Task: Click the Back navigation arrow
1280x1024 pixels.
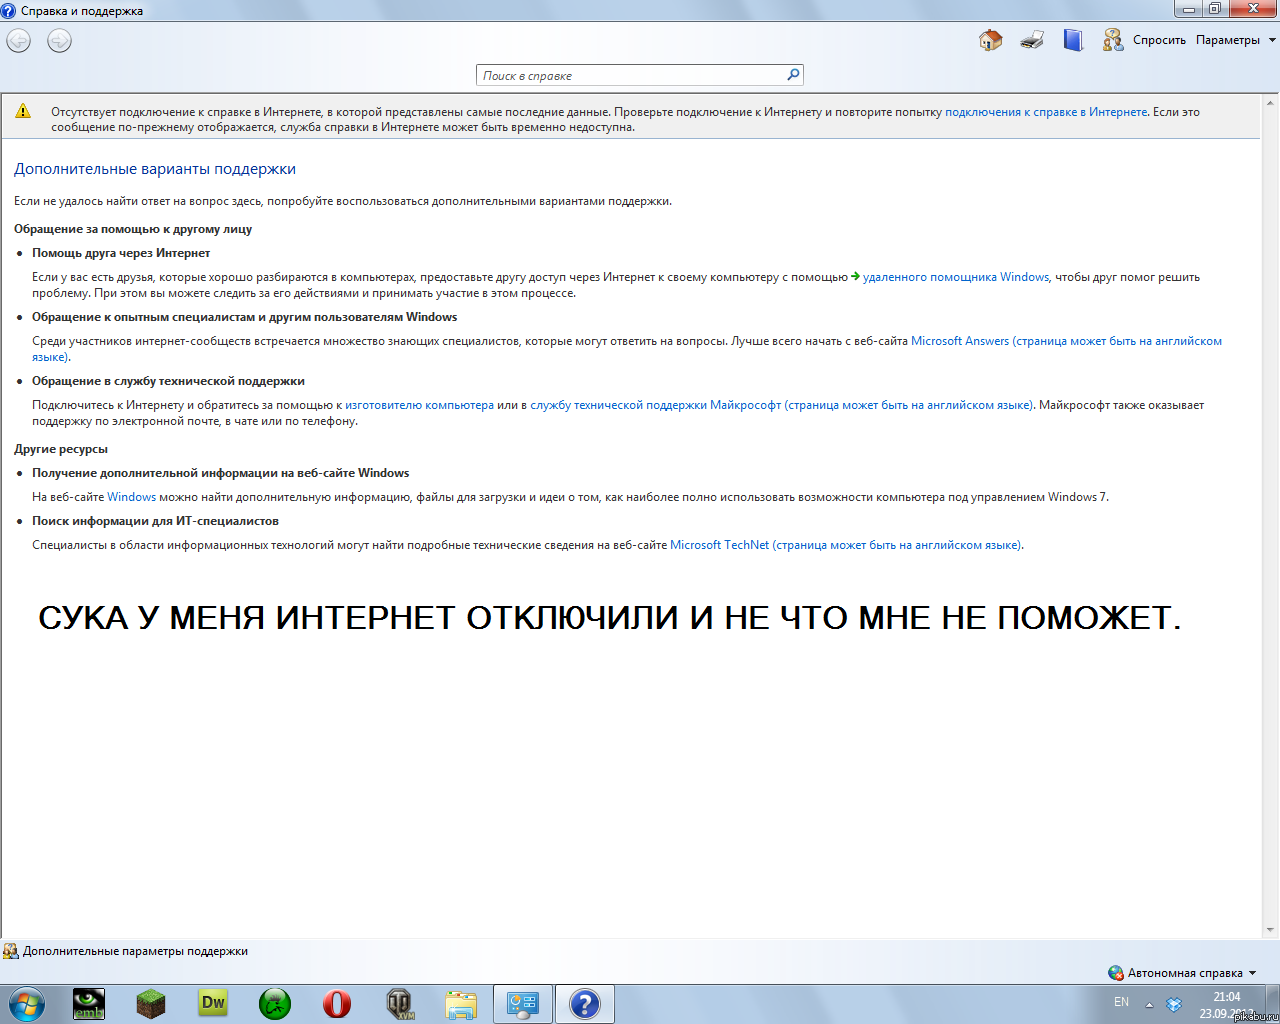Action: click(x=19, y=41)
